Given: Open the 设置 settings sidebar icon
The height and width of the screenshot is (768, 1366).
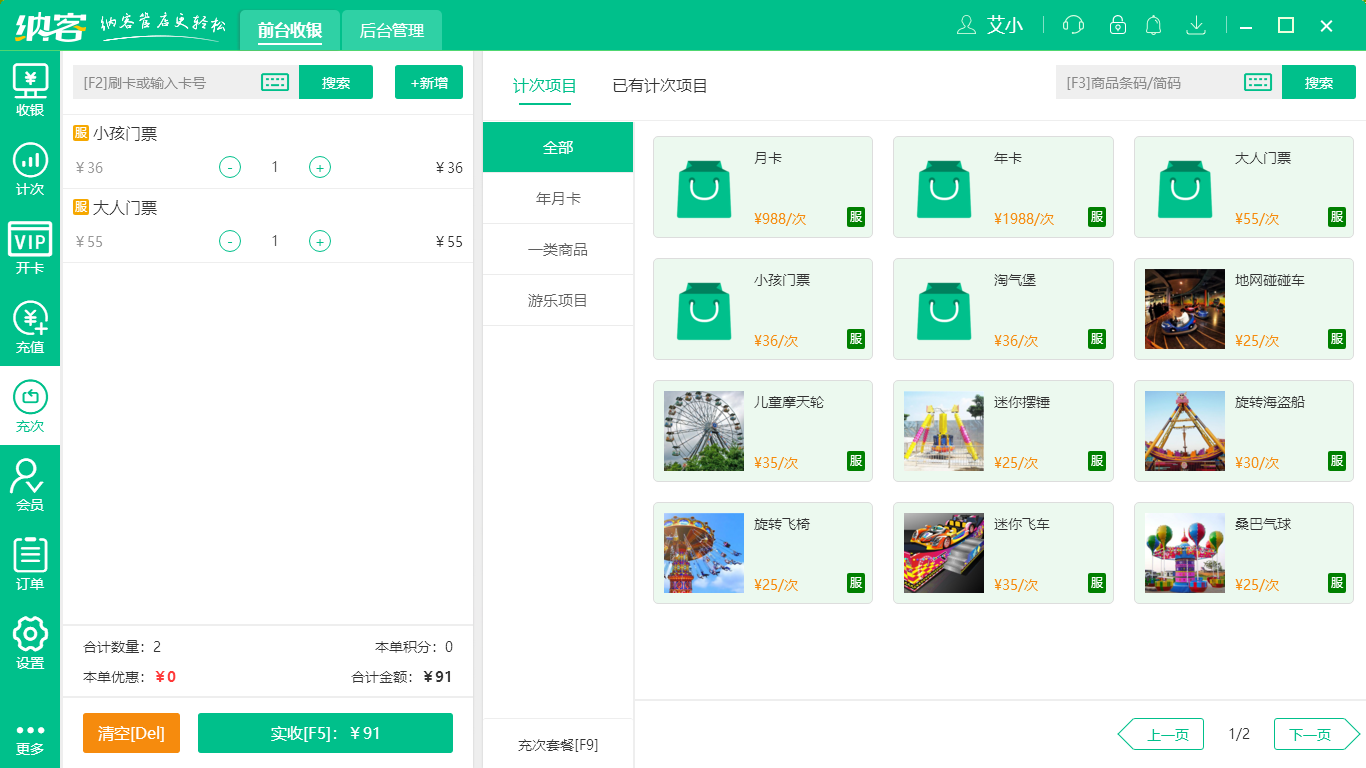Looking at the screenshot, I should pos(30,643).
